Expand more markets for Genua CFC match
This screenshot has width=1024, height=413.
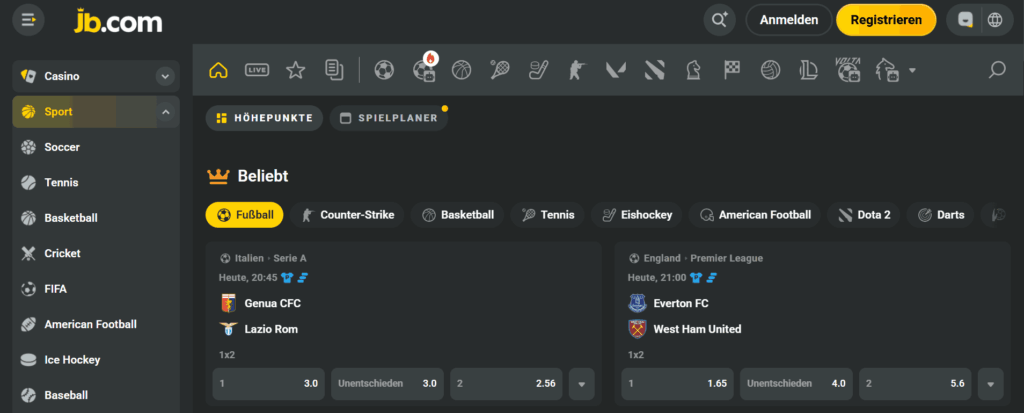[581, 383]
